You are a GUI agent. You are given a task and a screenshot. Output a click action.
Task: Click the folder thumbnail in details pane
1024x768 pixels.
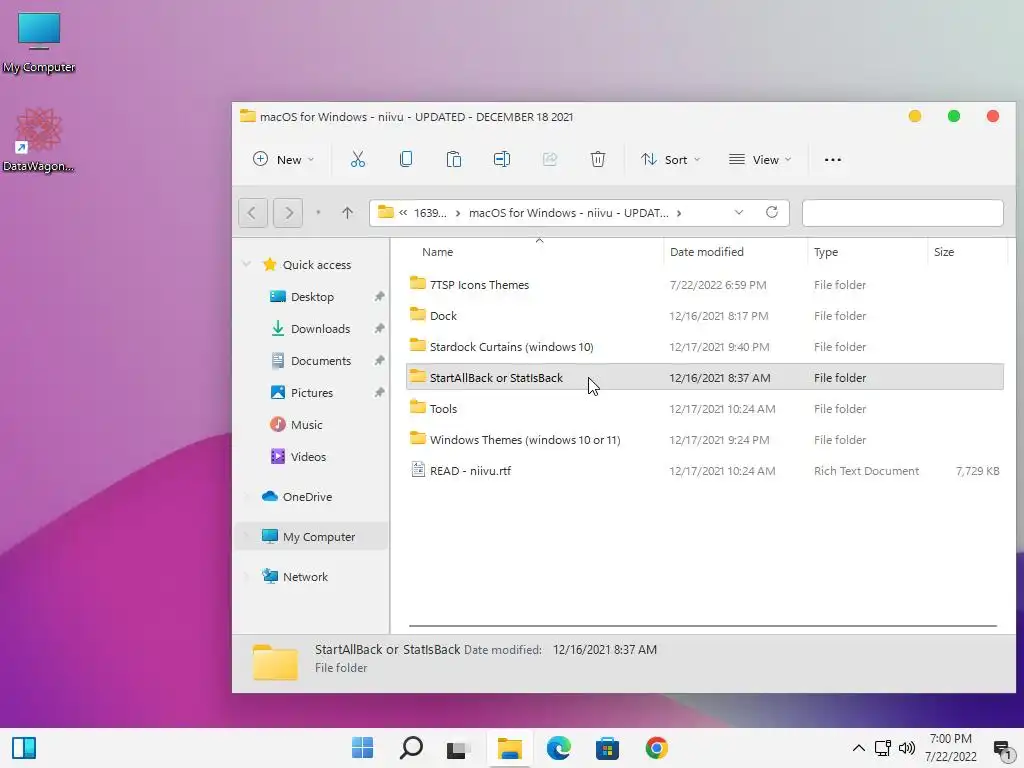(275, 662)
